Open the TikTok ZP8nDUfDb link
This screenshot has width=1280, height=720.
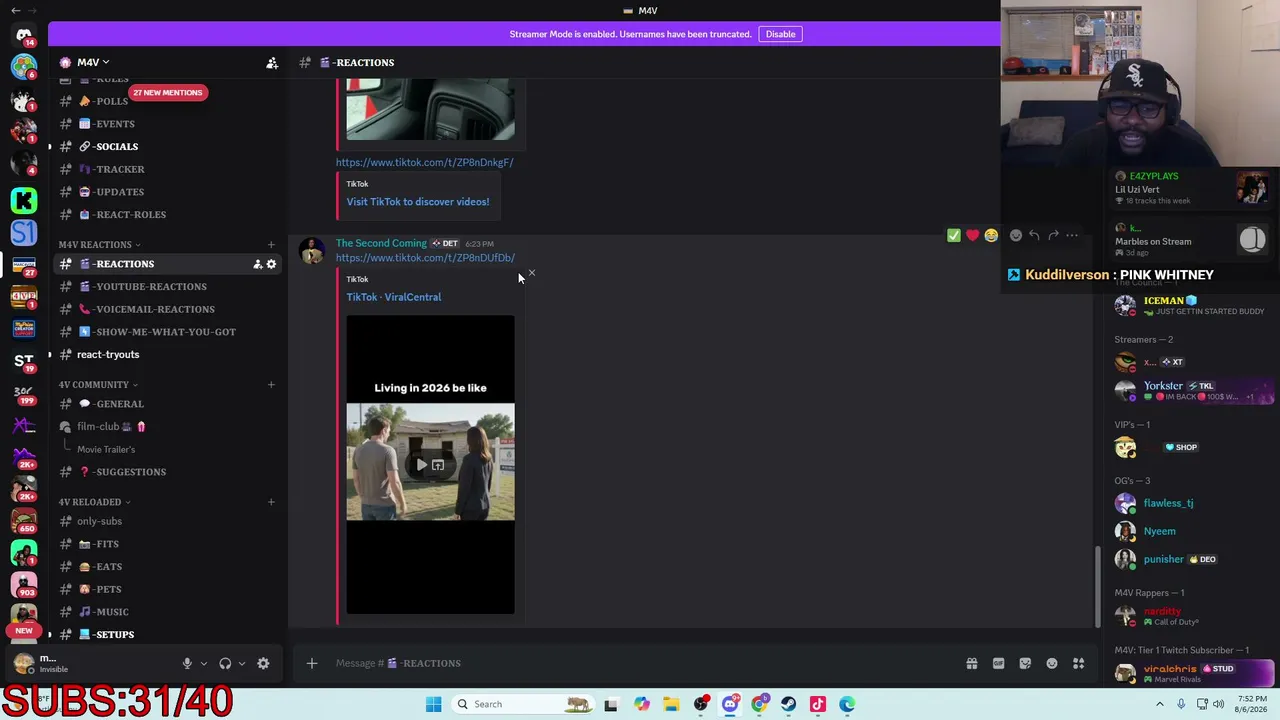coord(425,258)
